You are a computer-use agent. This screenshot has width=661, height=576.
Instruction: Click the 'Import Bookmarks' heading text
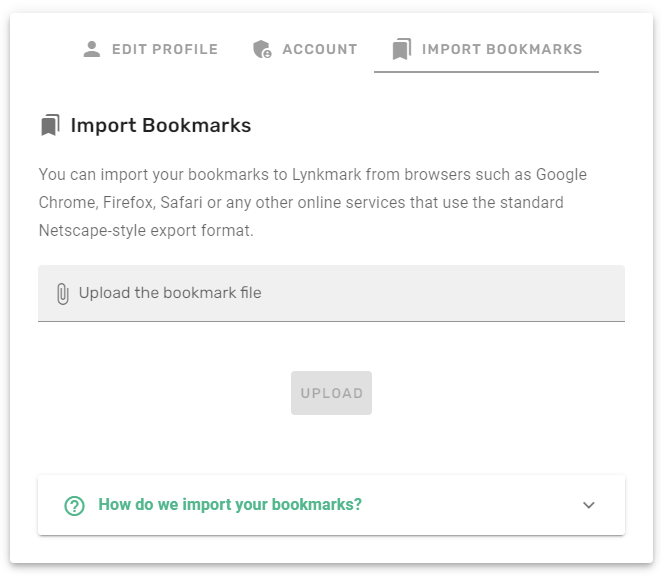tap(161, 125)
